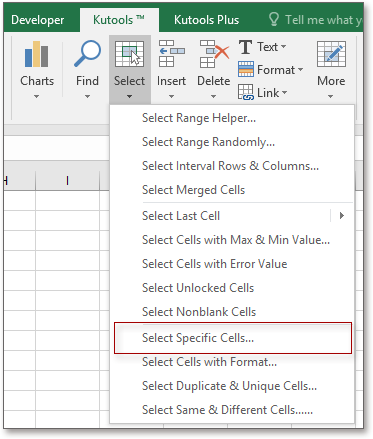This screenshot has height=439, width=373.
Task: Open the Charts icon in Kutools ribbon
Action: pyautogui.click(x=37, y=54)
